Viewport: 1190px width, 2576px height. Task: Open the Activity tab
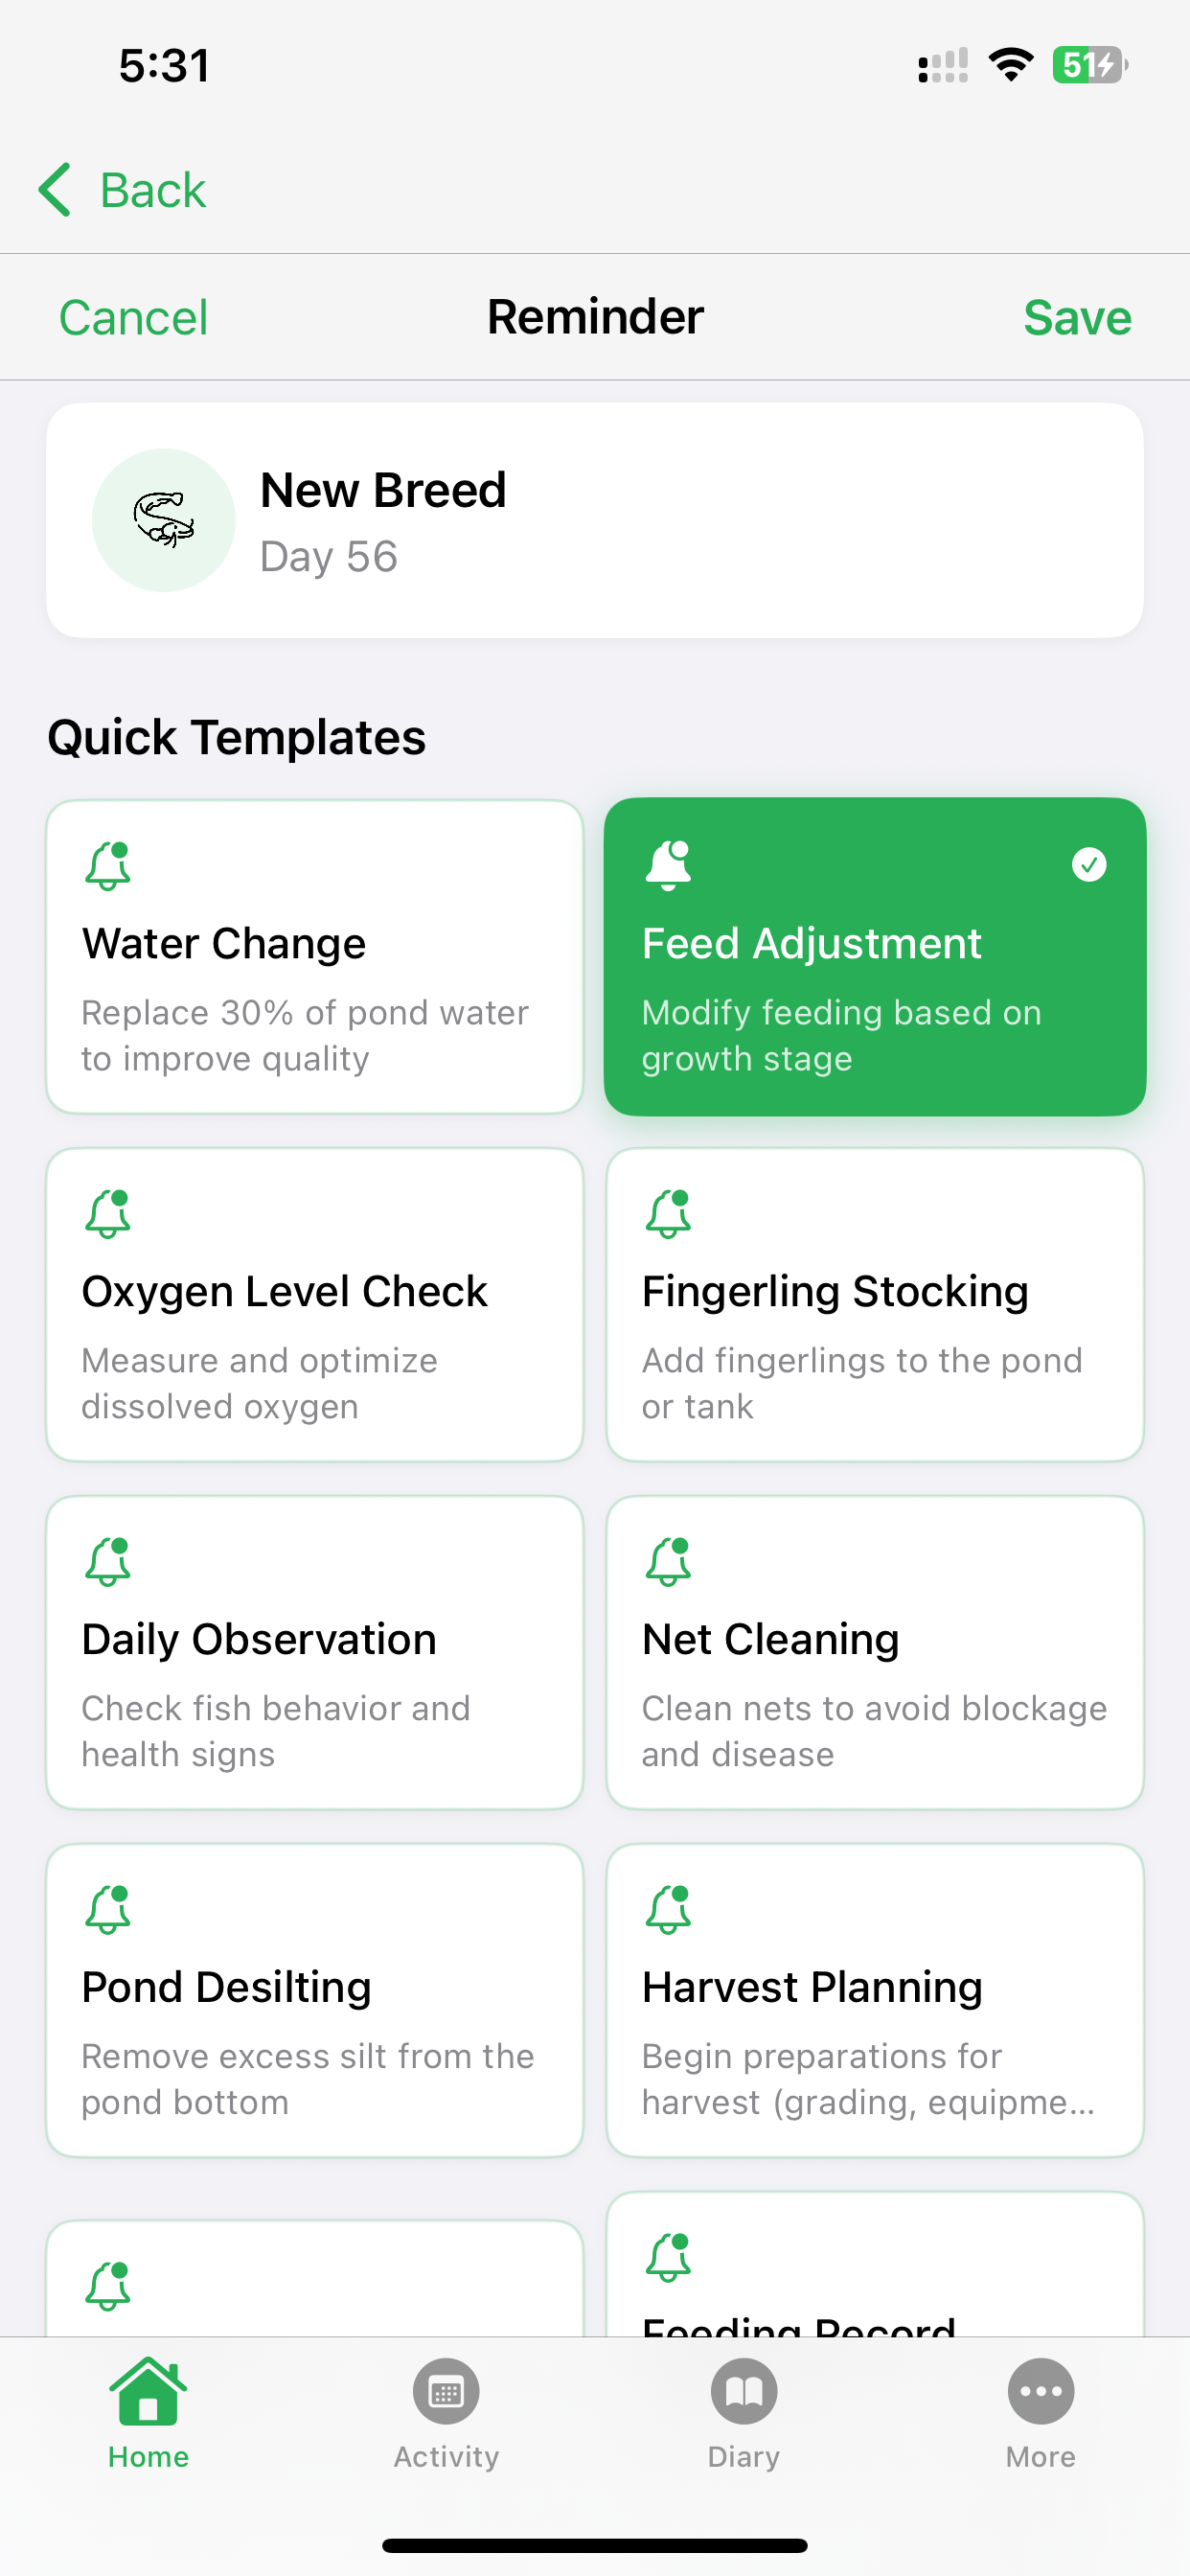[446, 2412]
